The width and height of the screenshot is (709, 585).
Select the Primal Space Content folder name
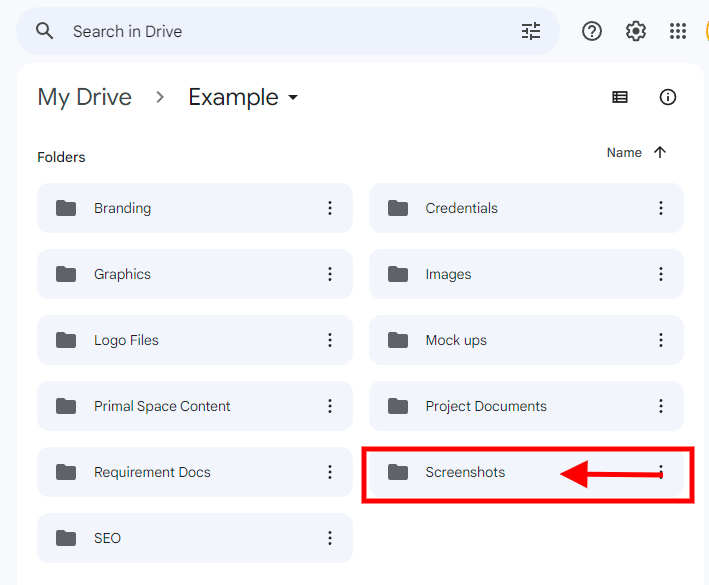tap(162, 406)
